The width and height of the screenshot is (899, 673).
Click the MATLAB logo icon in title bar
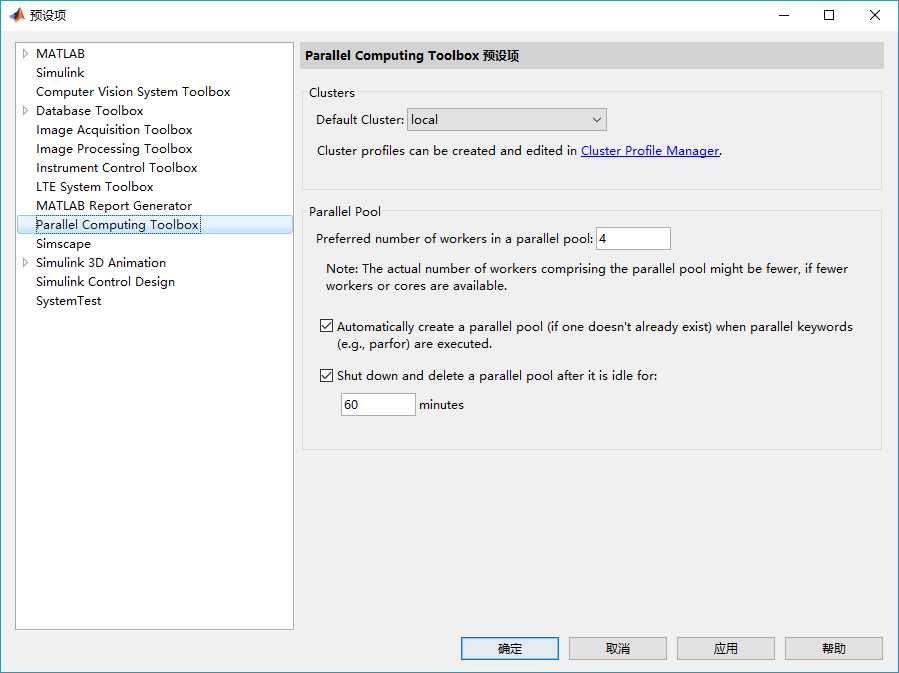(17, 15)
